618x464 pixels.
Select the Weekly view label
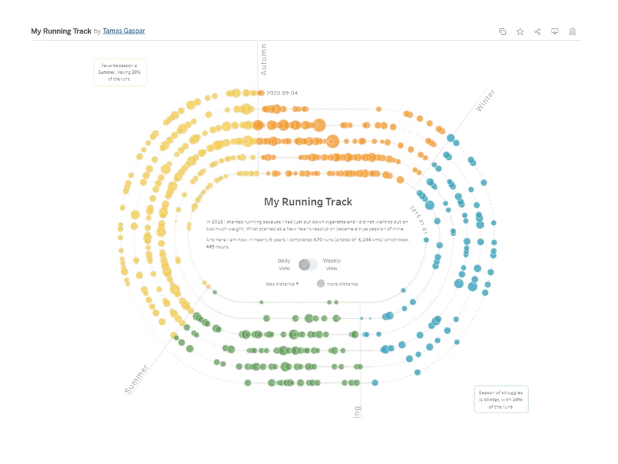[x=332, y=263]
